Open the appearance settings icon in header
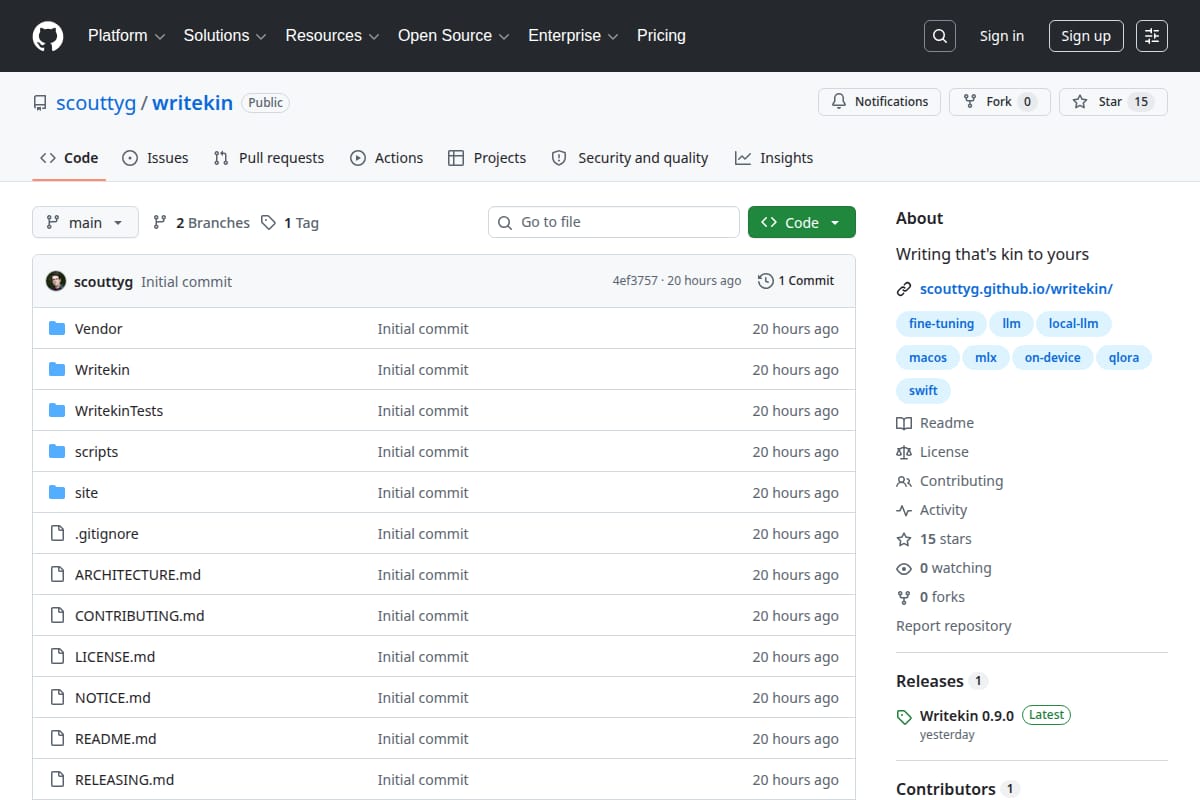The width and height of the screenshot is (1200, 800). click(x=1152, y=36)
